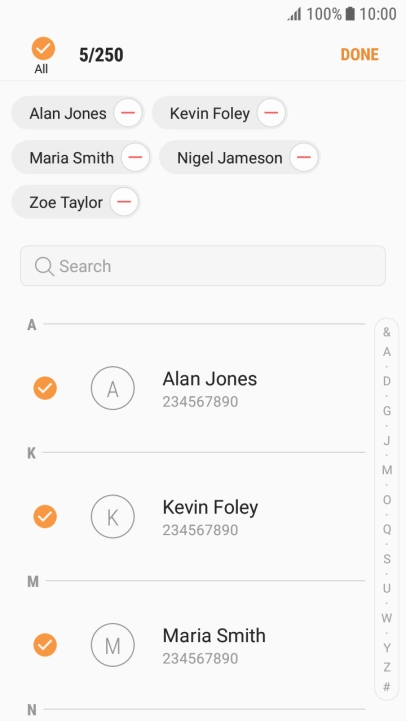Uncheck Alan Jones in contact list
This screenshot has width=406, height=721.
coord(45,388)
